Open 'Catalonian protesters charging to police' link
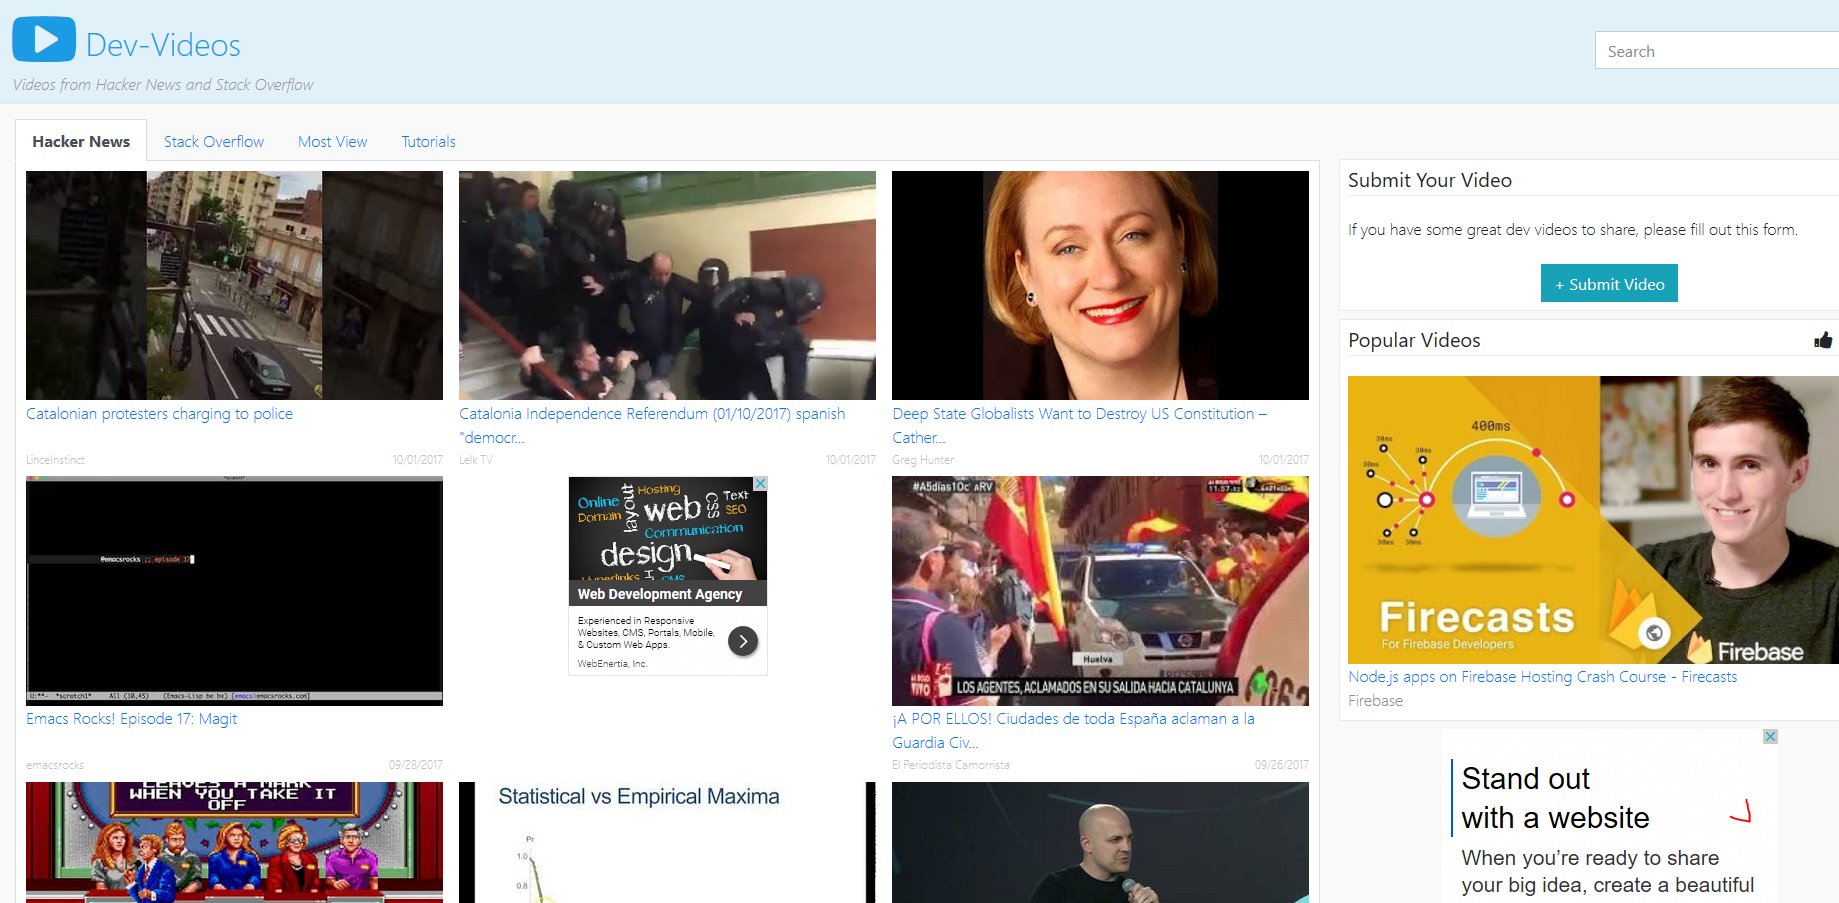This screenshot has height=903, width=1839. point(159,414)
